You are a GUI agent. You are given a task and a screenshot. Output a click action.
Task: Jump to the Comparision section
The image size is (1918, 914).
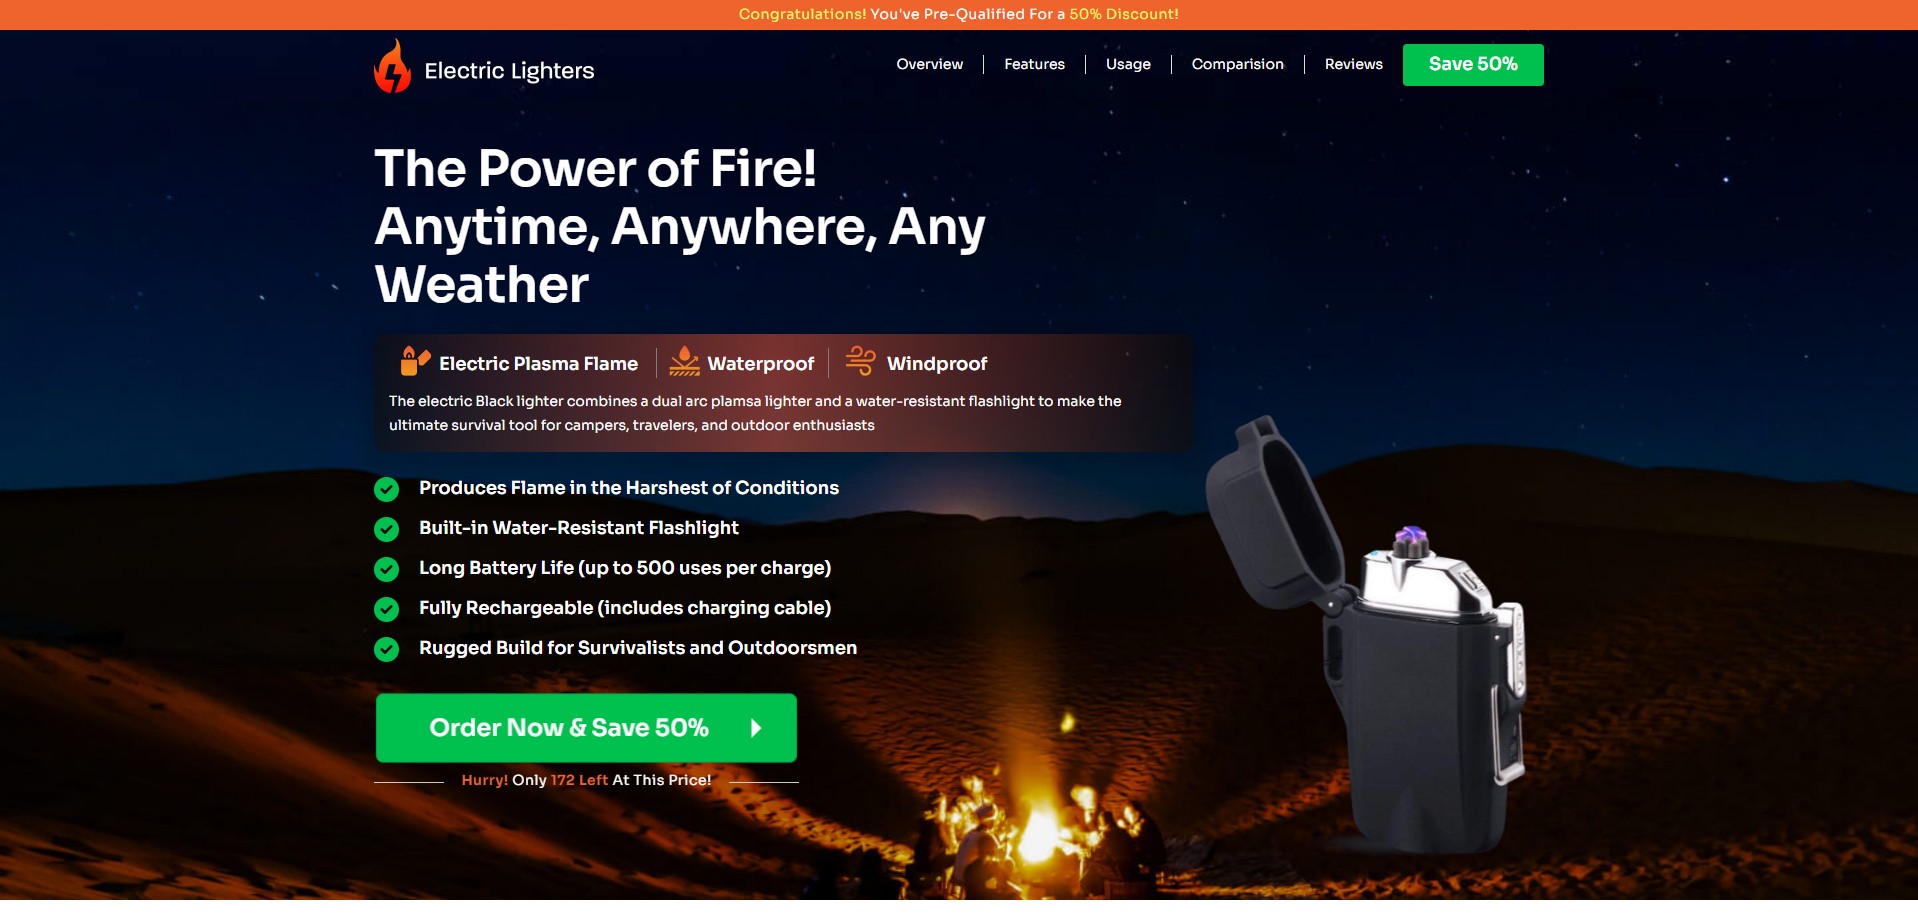[x=1237, y=64]
